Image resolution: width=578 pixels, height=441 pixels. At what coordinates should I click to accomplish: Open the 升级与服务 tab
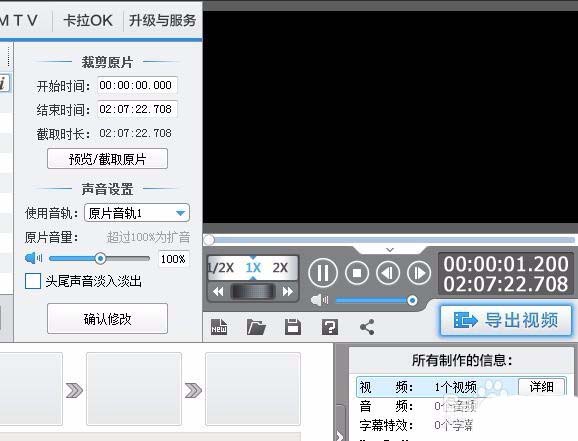tap(162, 20)
